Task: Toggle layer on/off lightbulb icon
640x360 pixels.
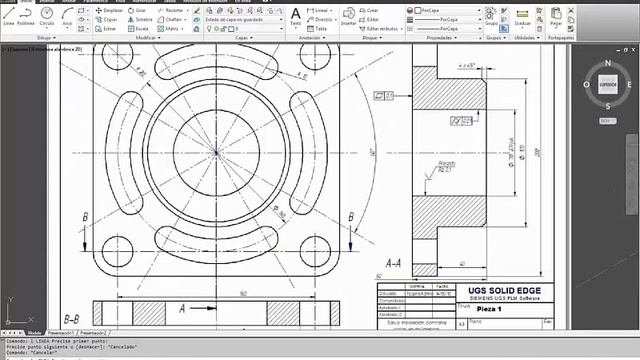Action: 209,29
